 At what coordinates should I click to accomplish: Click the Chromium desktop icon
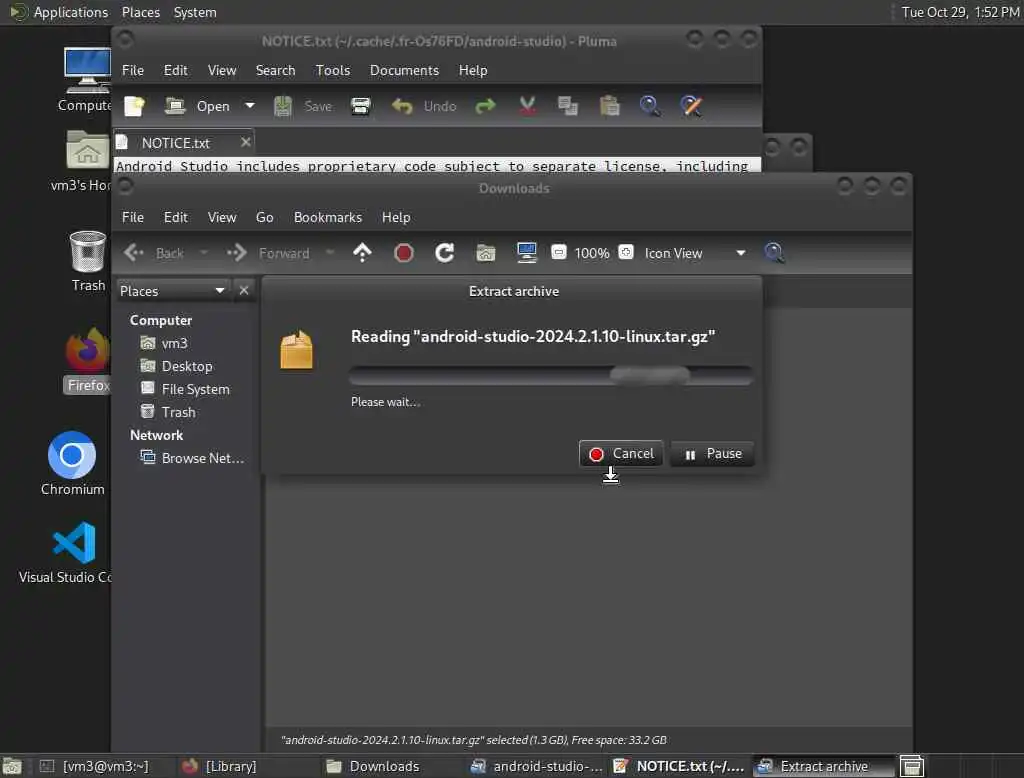[72, 463]
